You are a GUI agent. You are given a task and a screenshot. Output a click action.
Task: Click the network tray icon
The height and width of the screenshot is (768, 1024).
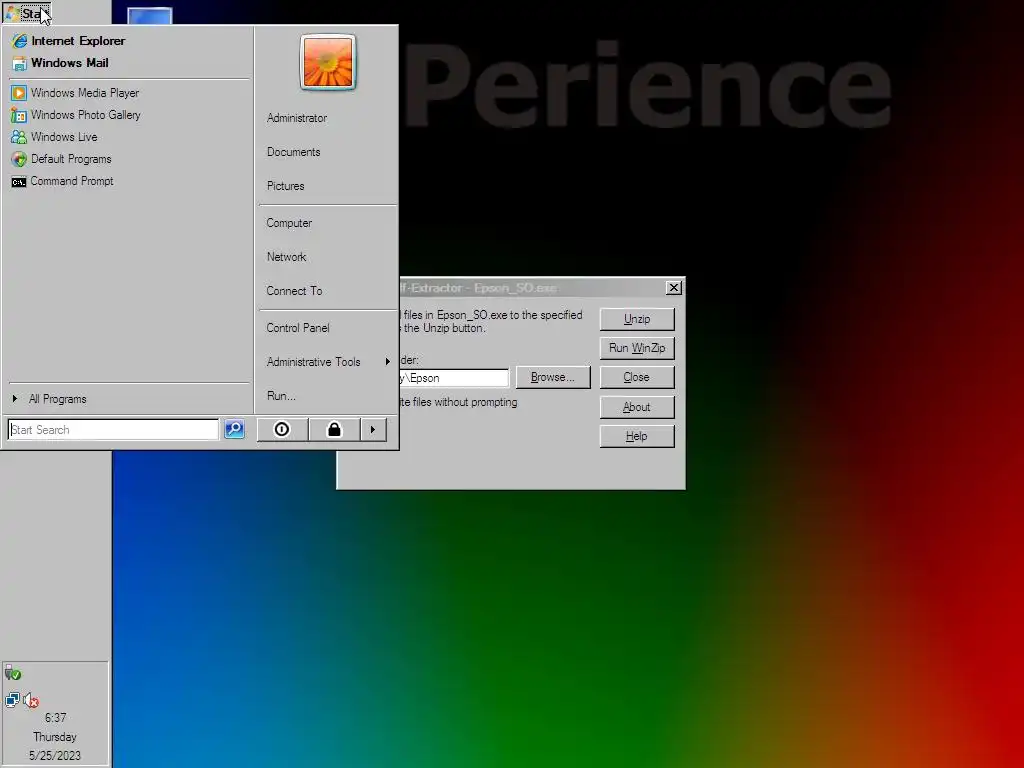tap(12, 700)
